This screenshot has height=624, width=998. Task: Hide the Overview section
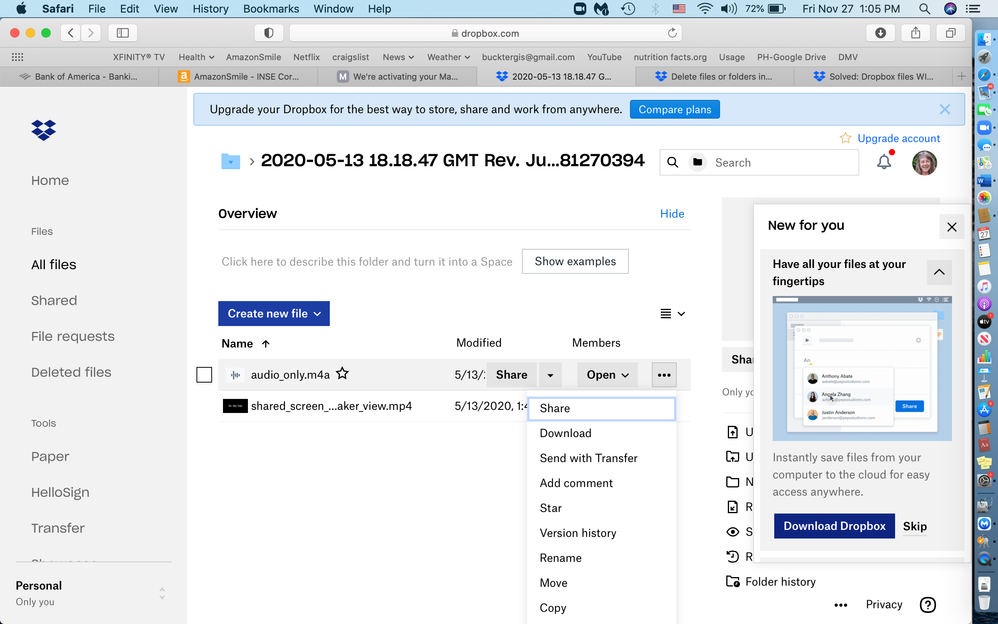[672, 214]
